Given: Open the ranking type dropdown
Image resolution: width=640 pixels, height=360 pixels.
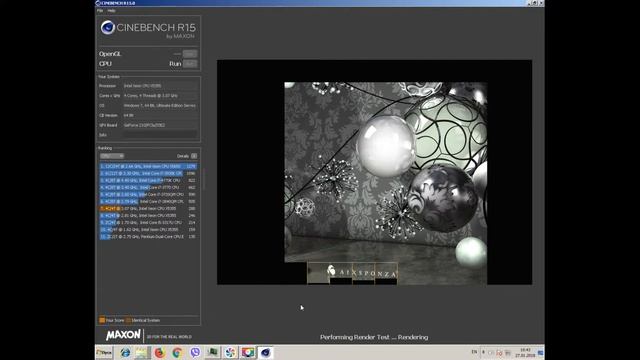Looking at the screenshot, I should point(111,156).
